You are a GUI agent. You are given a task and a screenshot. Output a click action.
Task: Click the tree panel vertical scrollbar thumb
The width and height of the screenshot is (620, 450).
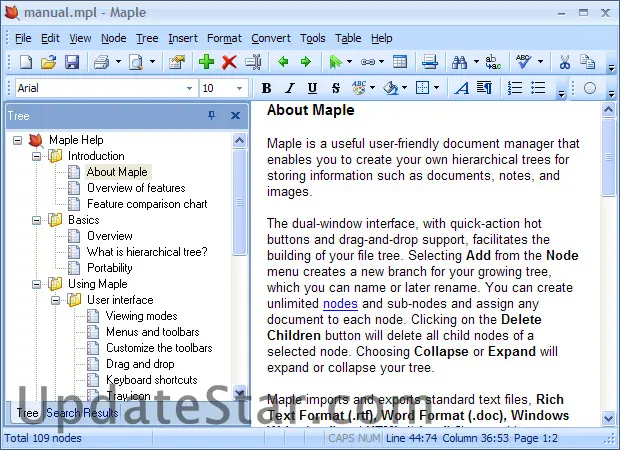[239, 202]
